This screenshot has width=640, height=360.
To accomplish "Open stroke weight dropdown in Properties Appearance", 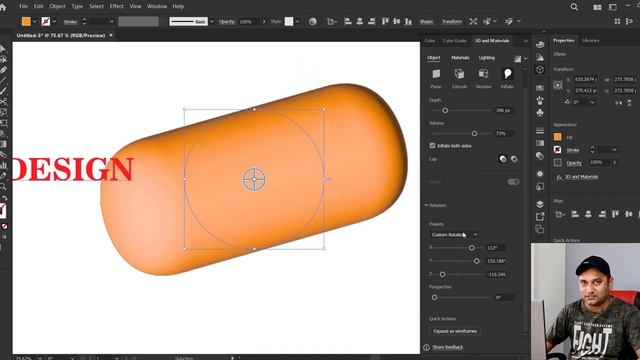I will pyautogui.click(x=614, y=150).
